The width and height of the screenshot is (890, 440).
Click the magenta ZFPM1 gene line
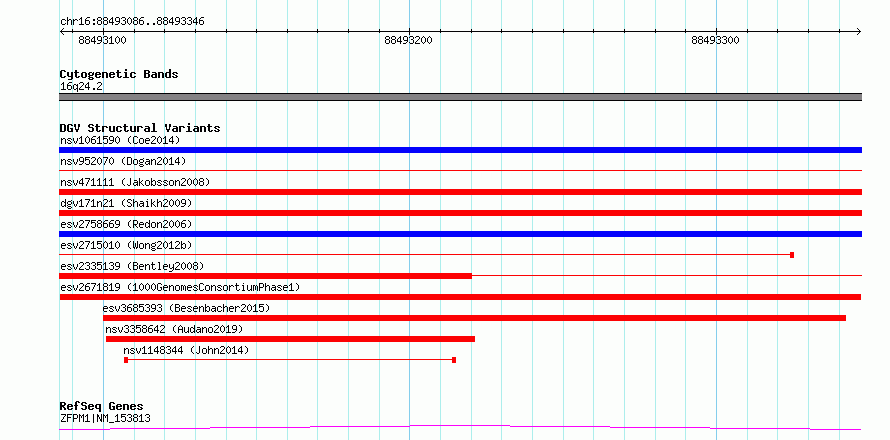(x=460, y=427)
